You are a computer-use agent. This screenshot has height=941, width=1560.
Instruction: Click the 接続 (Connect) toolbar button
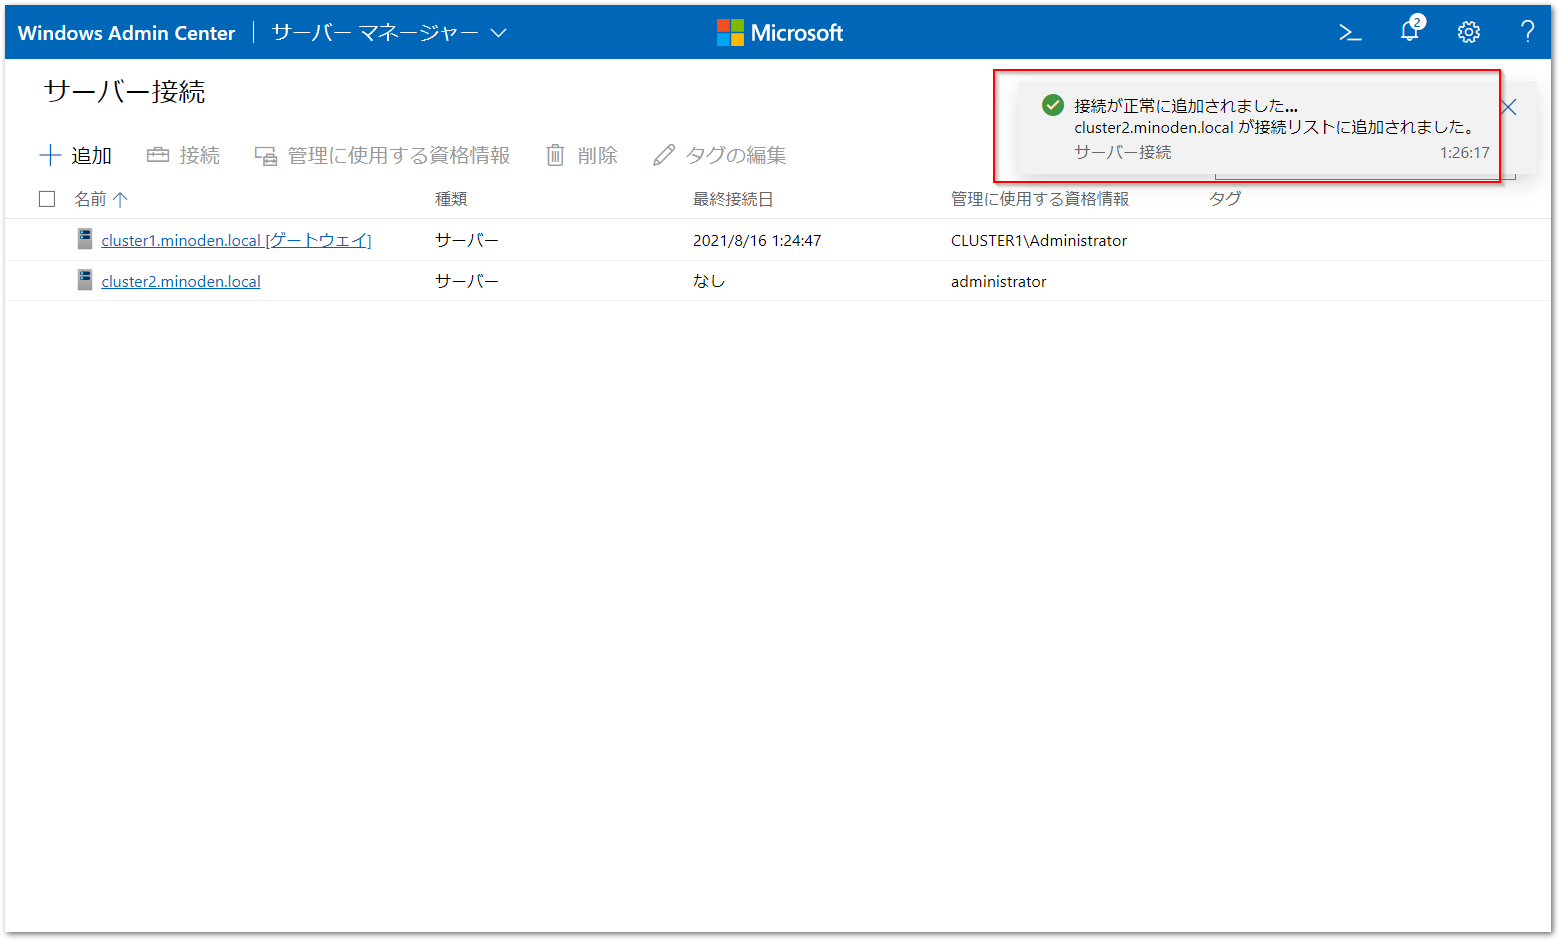[x=183, y=155]
